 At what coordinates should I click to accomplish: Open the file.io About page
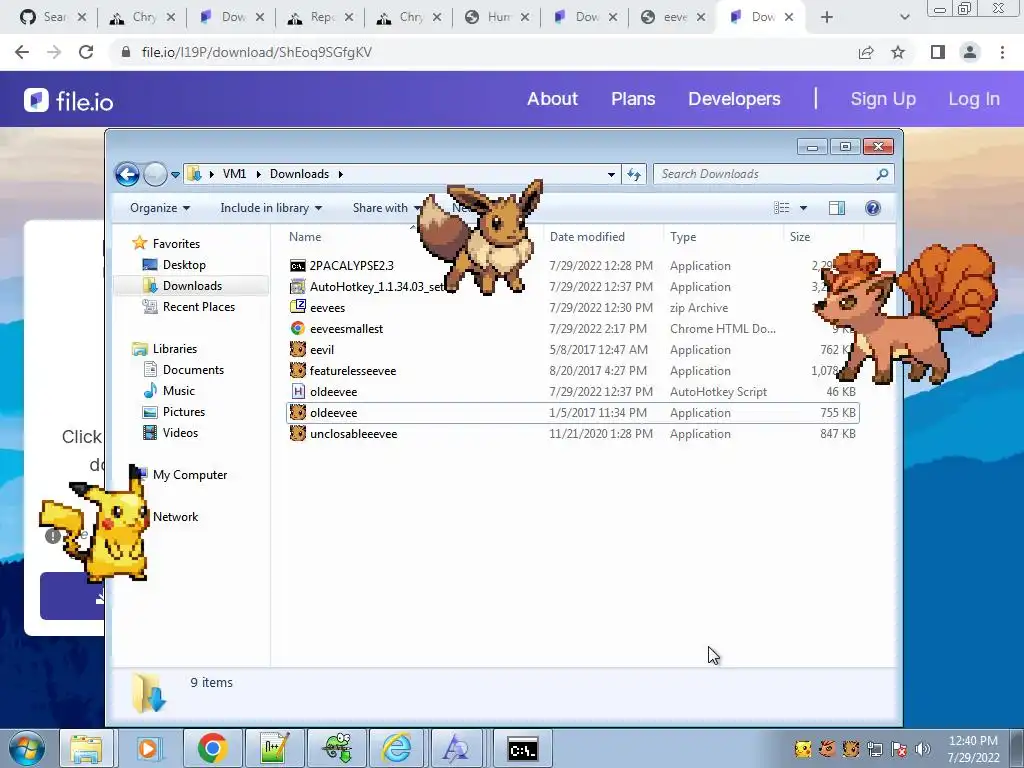tap(552, 99)
